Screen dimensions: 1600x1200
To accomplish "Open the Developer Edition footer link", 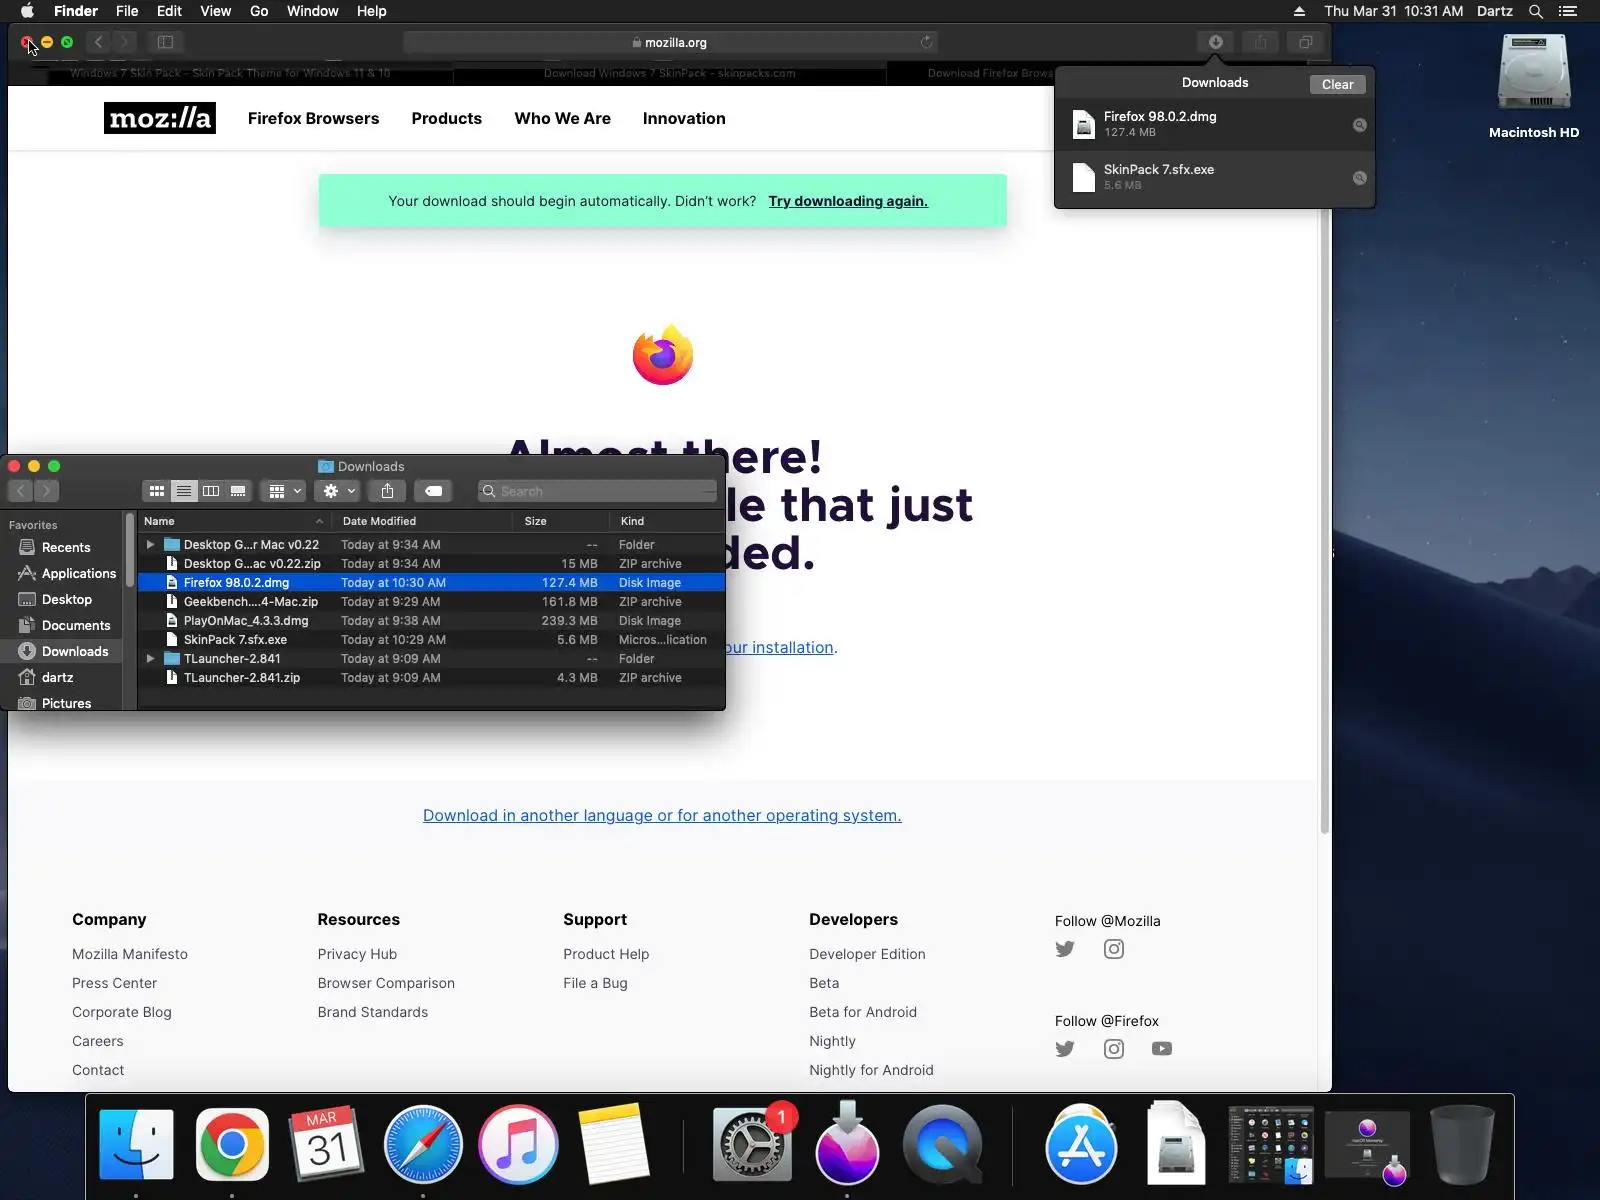I will pyautogui.click(x=867, y=954).
